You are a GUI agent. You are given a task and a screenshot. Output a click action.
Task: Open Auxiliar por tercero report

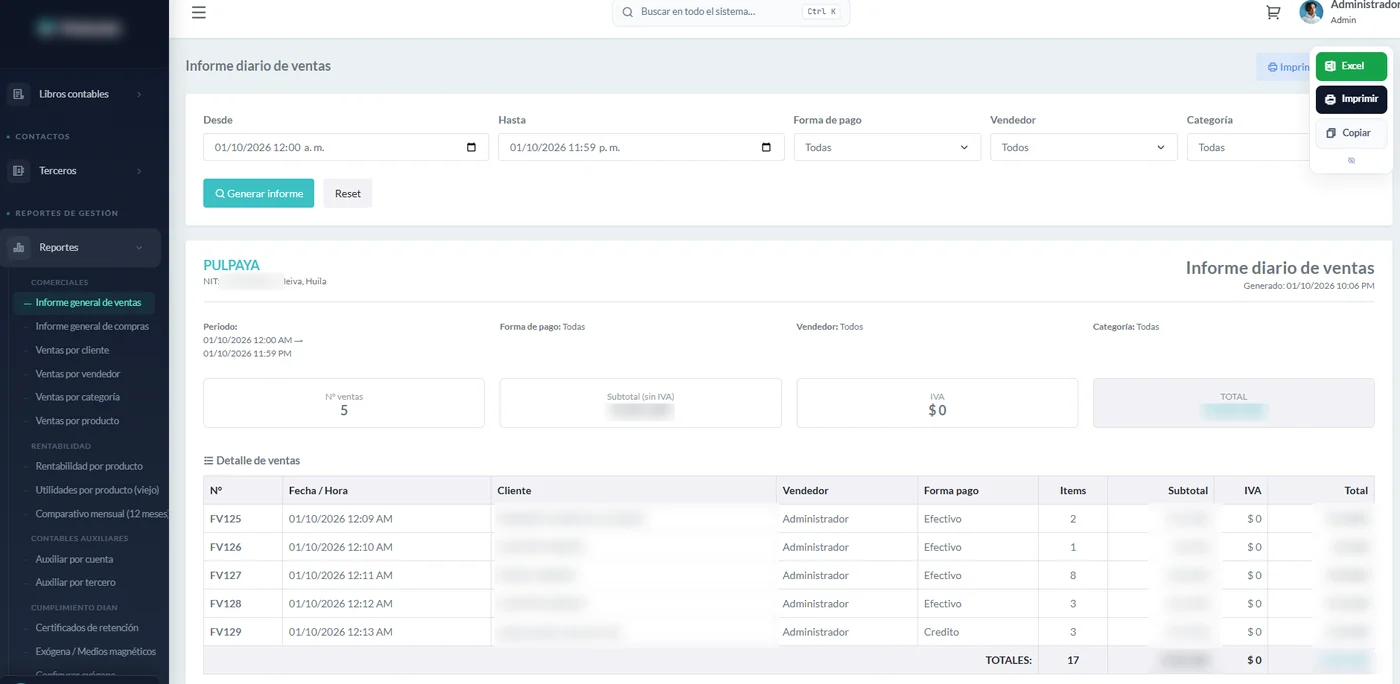(x=75, y=583)
